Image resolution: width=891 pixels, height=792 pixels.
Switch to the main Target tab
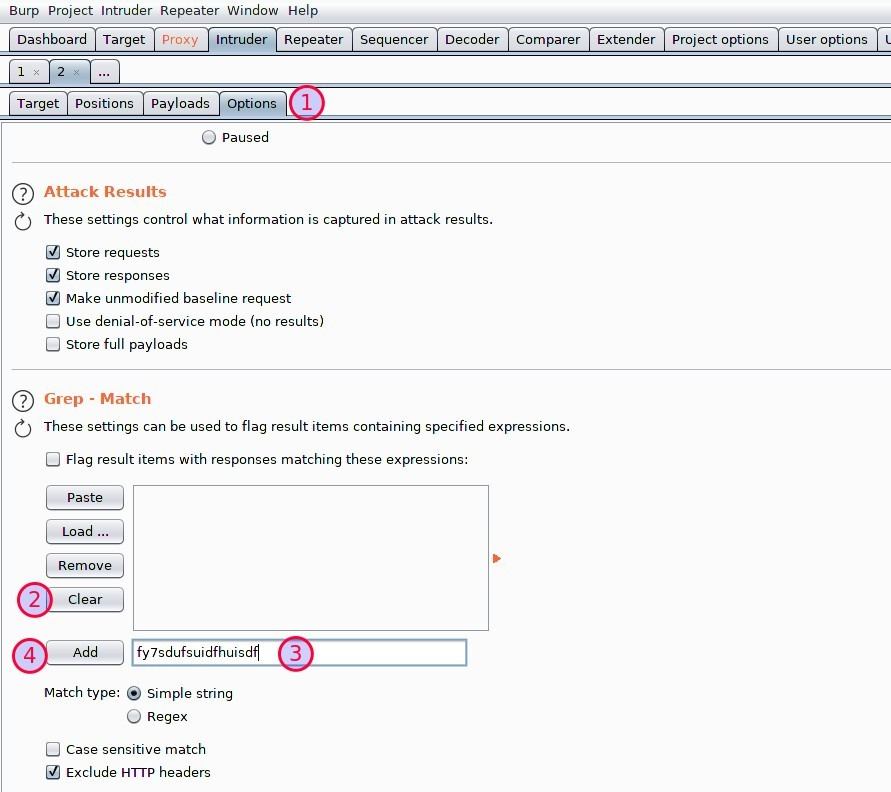(124, 40)
